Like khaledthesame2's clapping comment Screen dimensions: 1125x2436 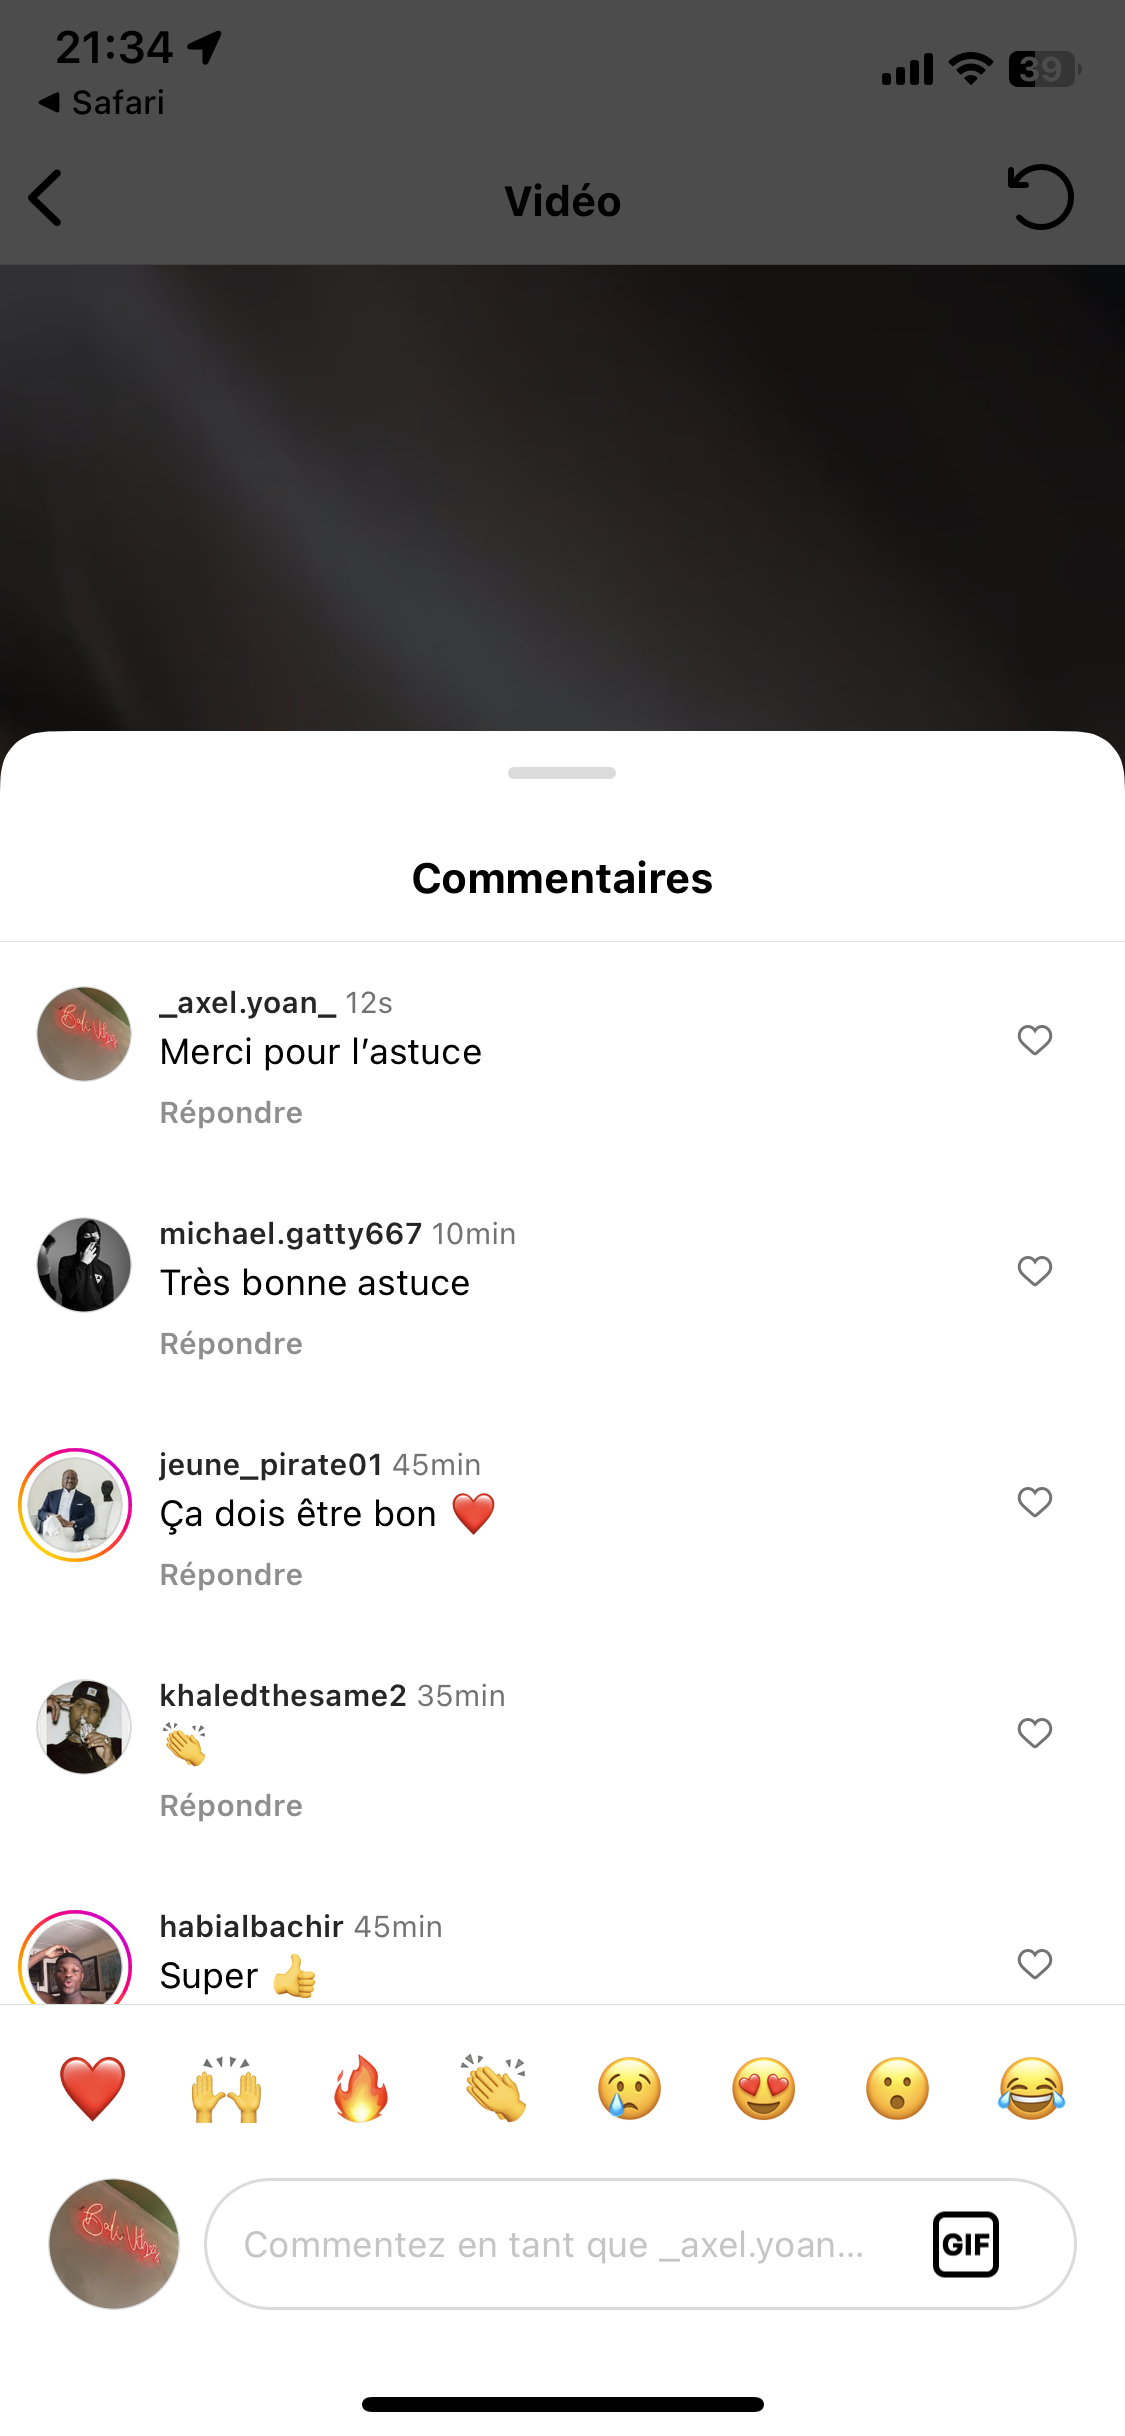click(x=1034, y=1733)
